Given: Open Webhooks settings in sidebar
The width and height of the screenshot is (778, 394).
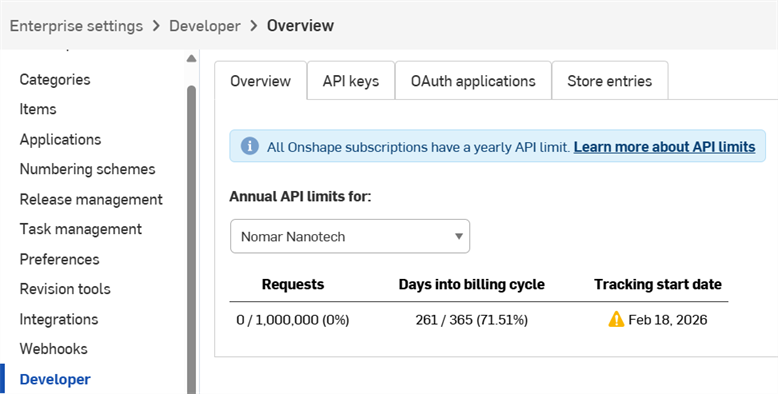Looking at the screenshot, I should pos(54,349).
